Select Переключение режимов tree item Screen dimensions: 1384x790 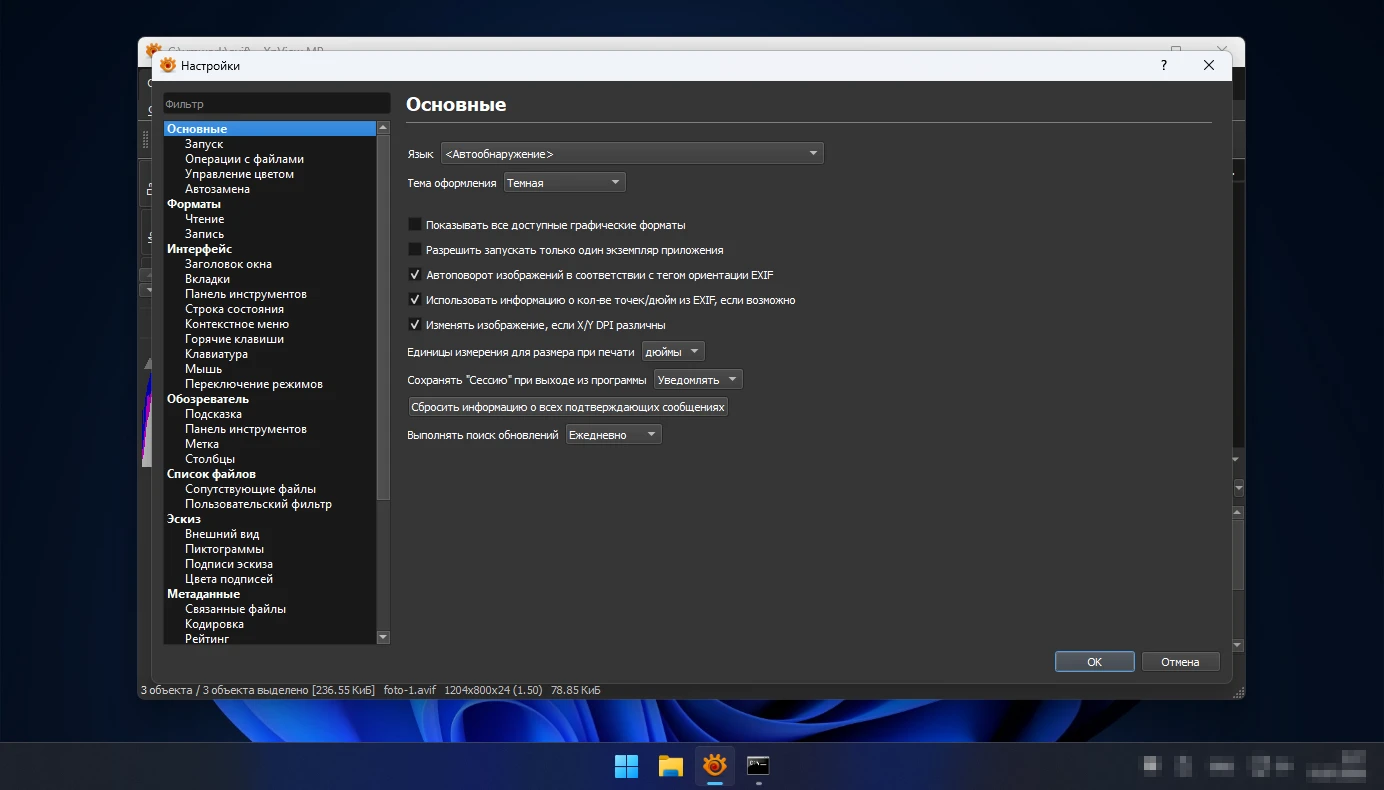pyautogui.click(x=254, y=384)
